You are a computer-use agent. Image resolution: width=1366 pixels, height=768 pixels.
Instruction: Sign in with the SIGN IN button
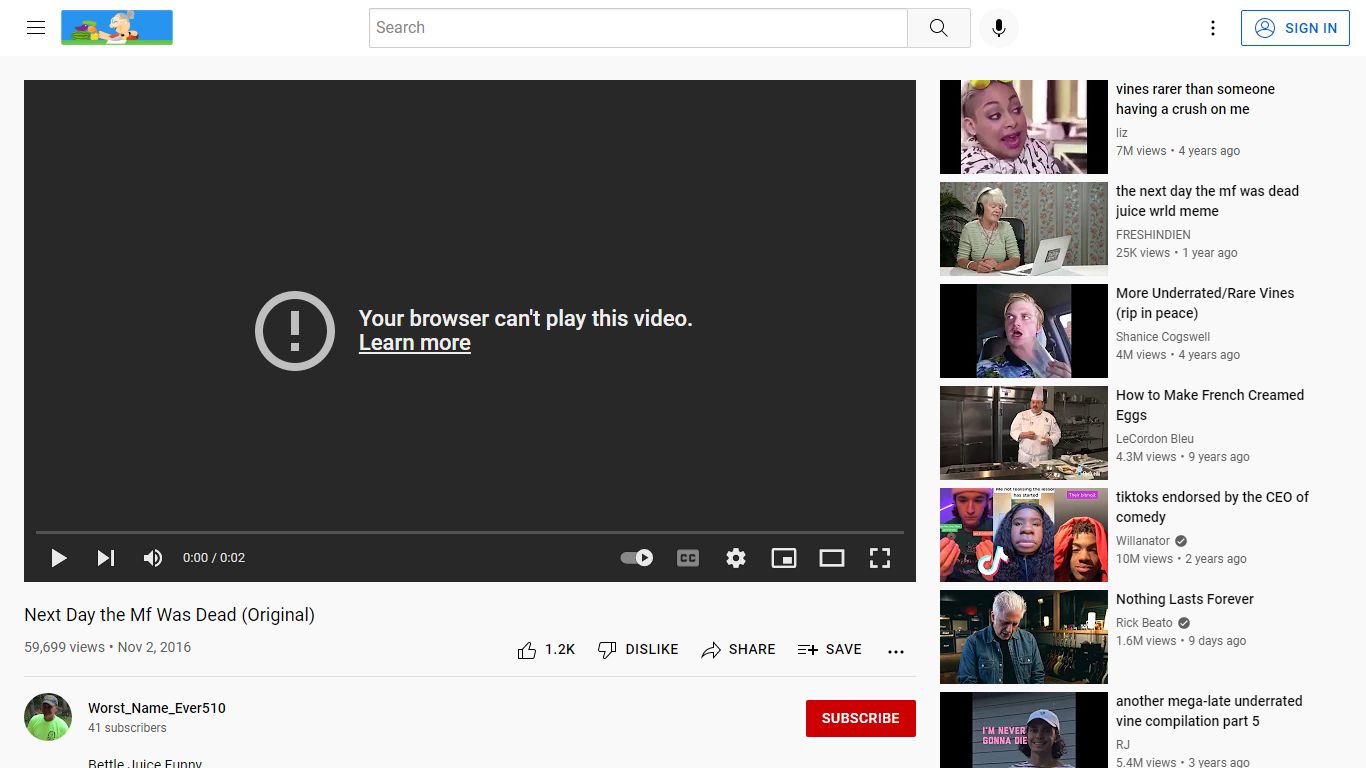[1295, 28]
